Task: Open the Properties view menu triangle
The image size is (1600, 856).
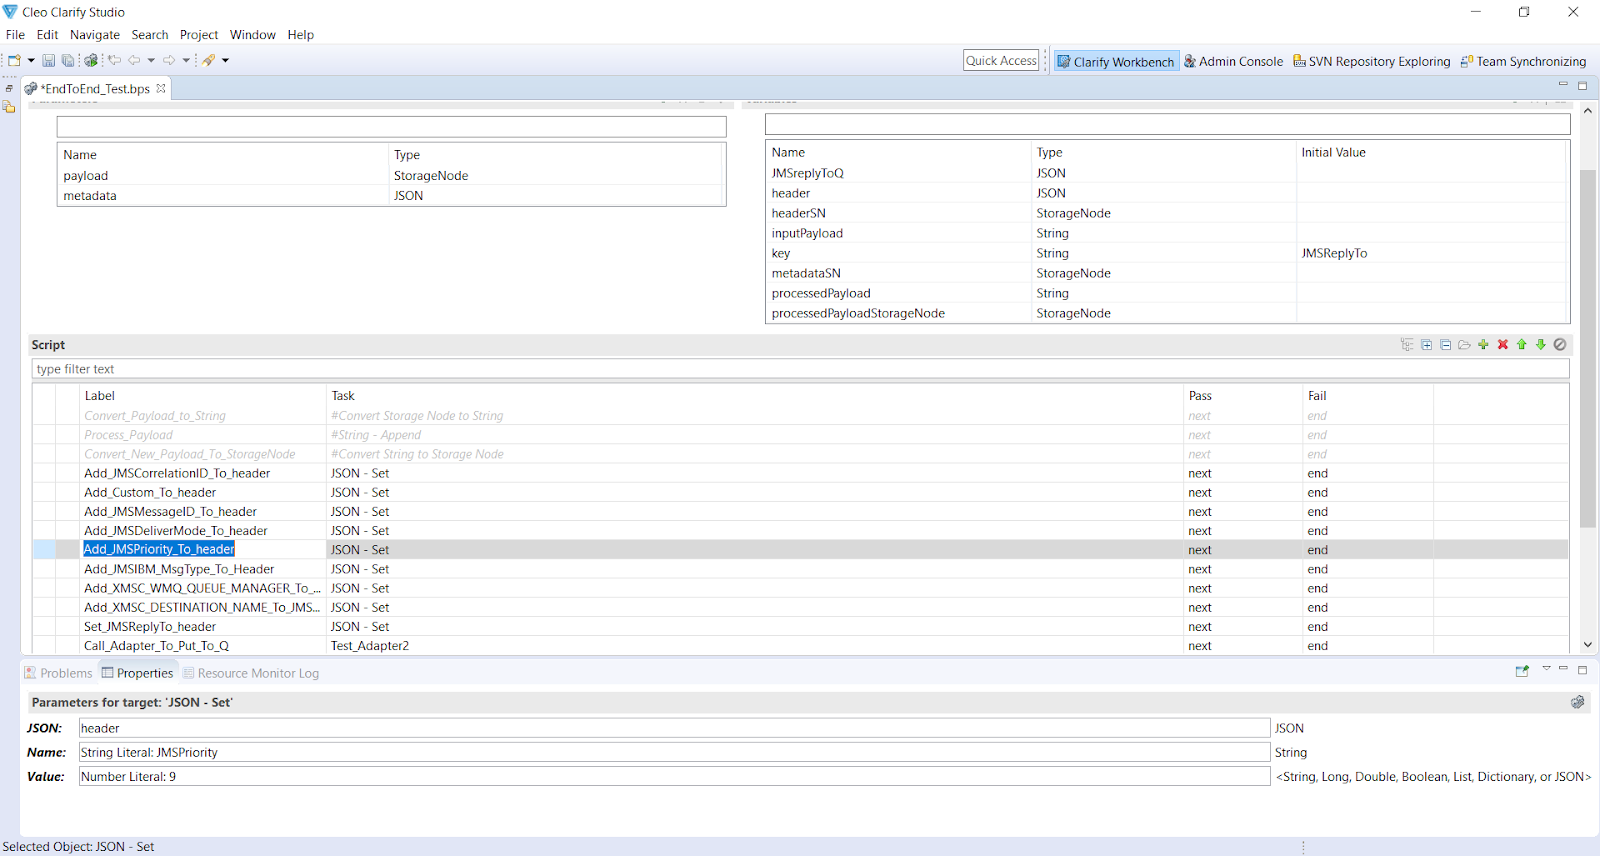Action: [1546, 668]
